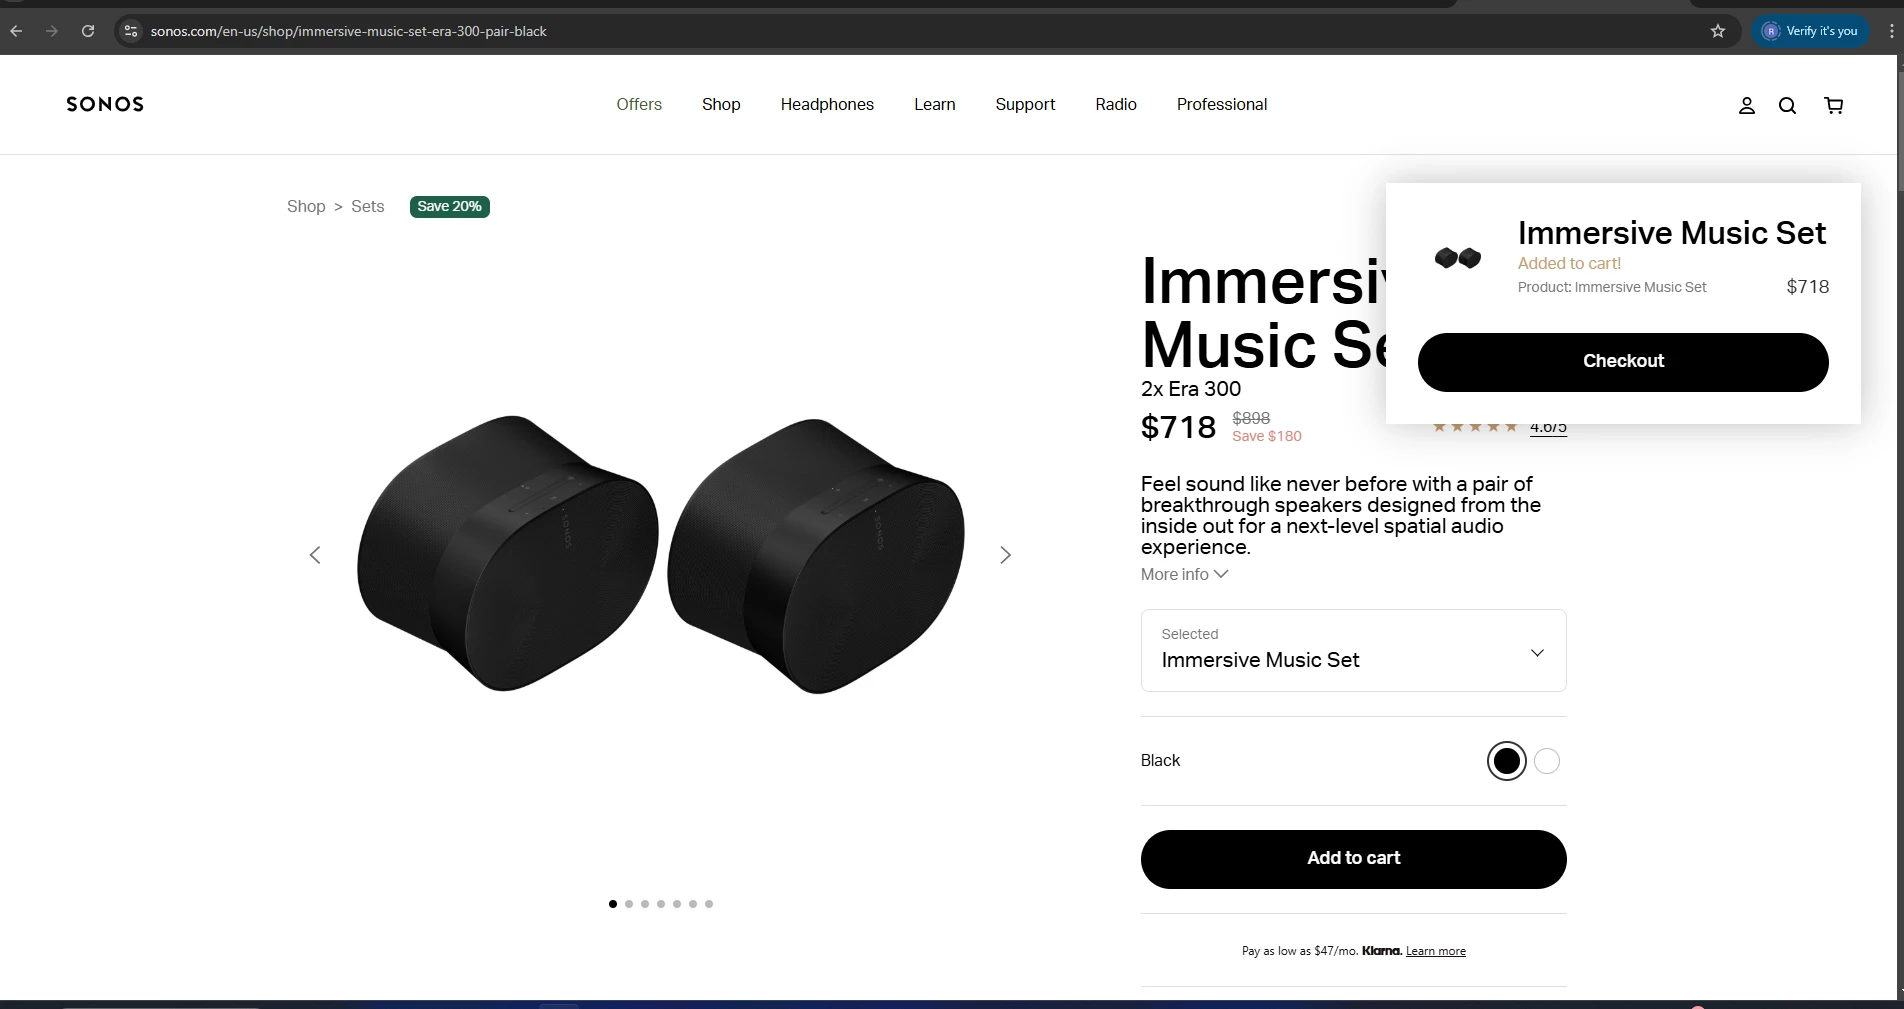Click the $898 original price text
The height and width of the screenshot is (1009, 1904).
1251,418
